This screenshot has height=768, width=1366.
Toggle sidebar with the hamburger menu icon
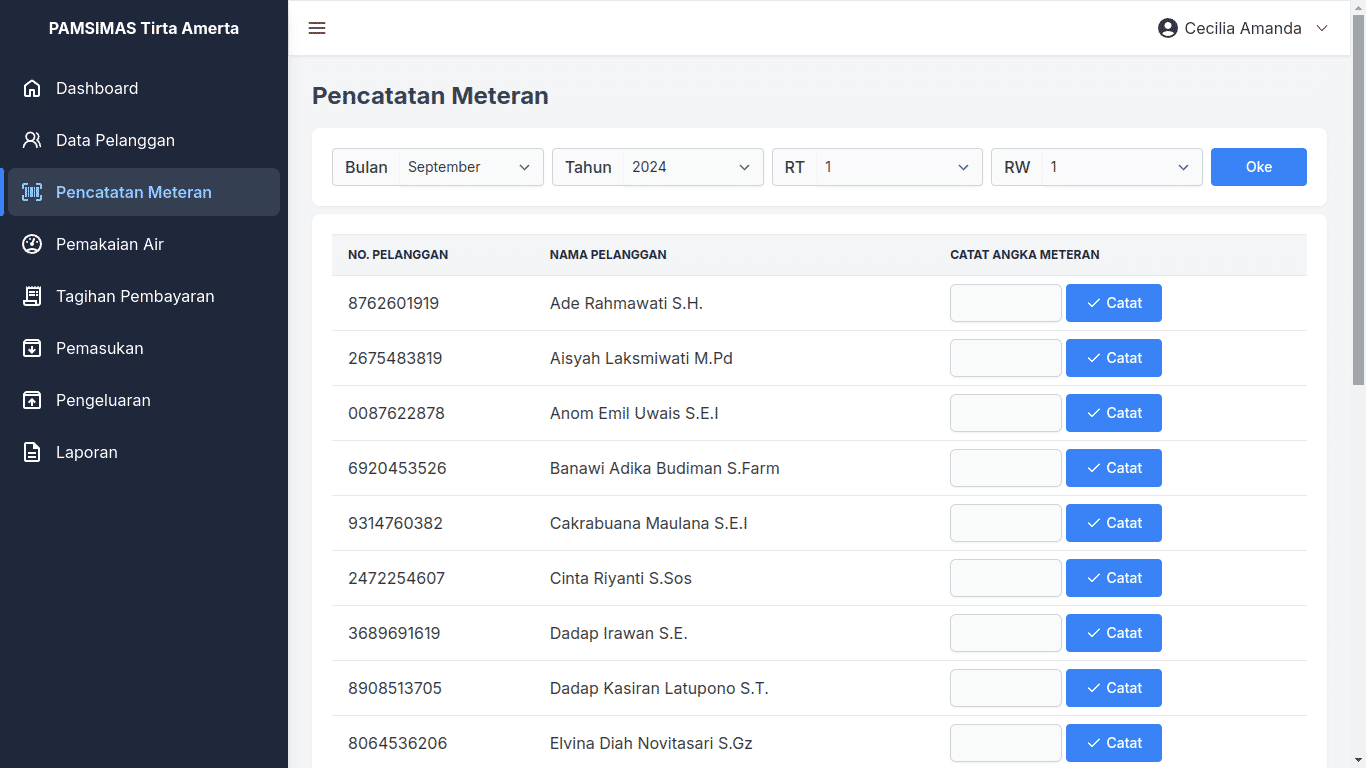tap(317, 28)
